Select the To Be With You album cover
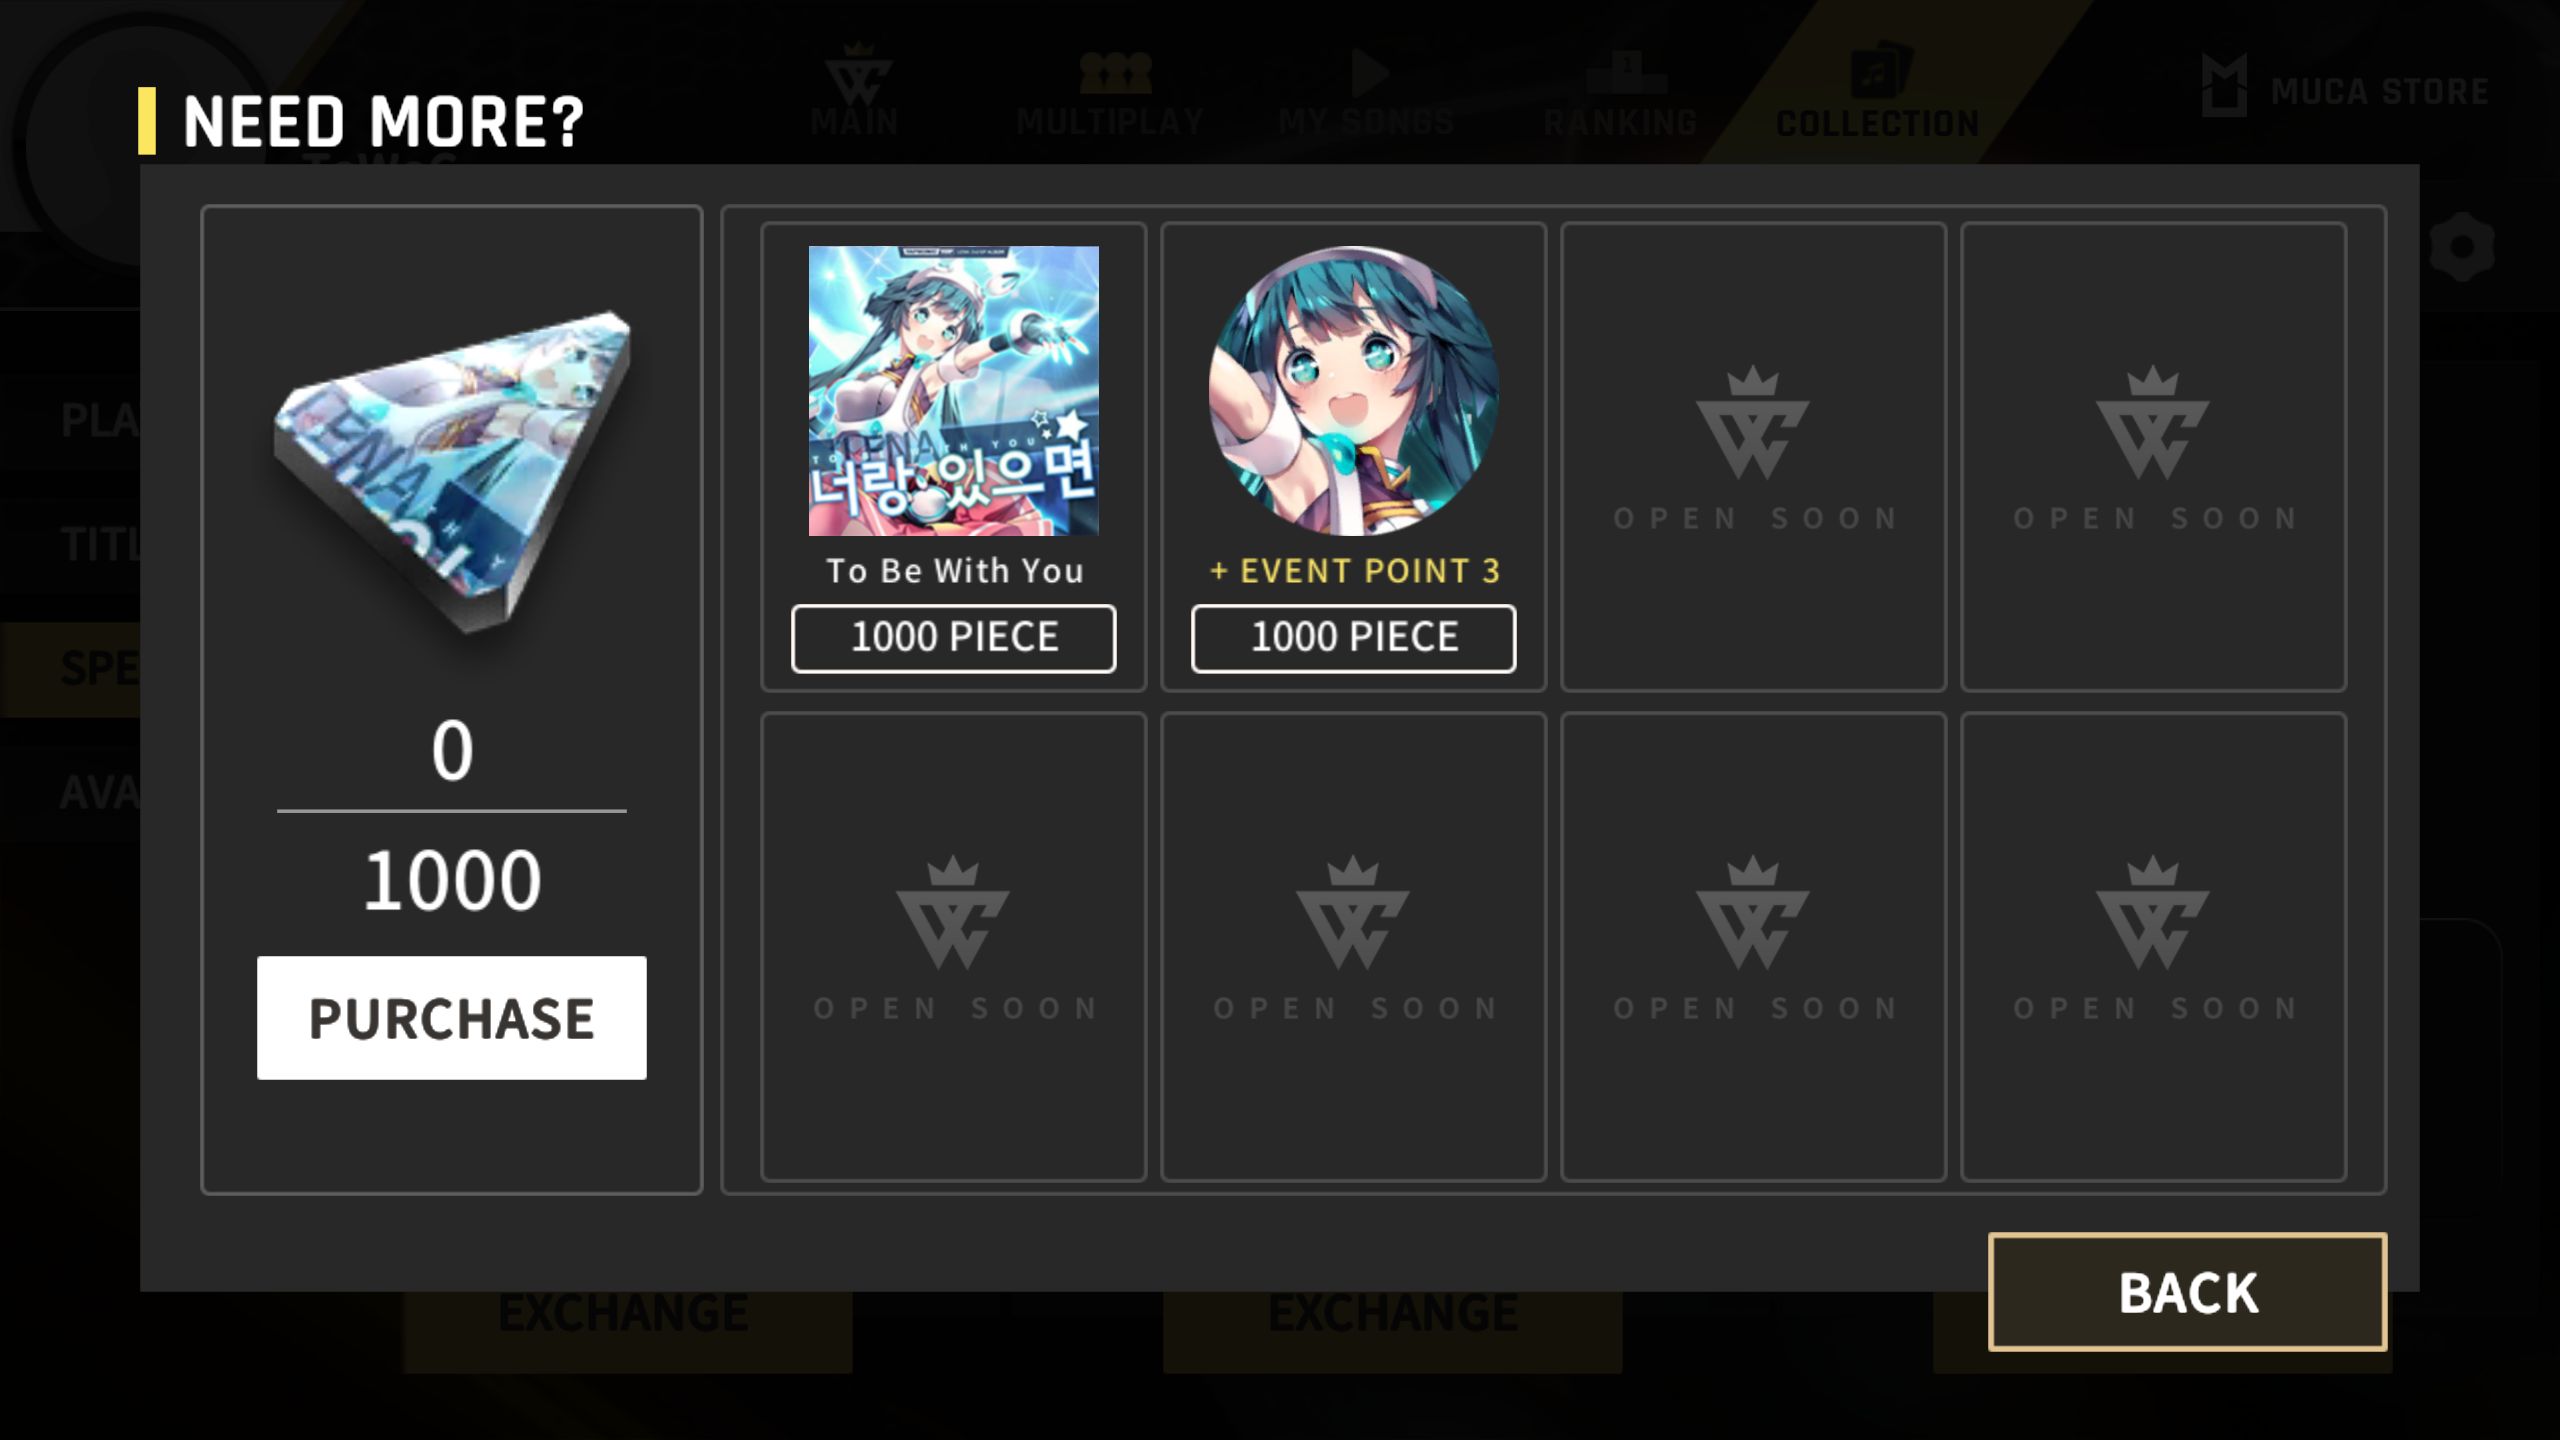This screenshot has height=1440, width=2560. [x=953, y=390]
